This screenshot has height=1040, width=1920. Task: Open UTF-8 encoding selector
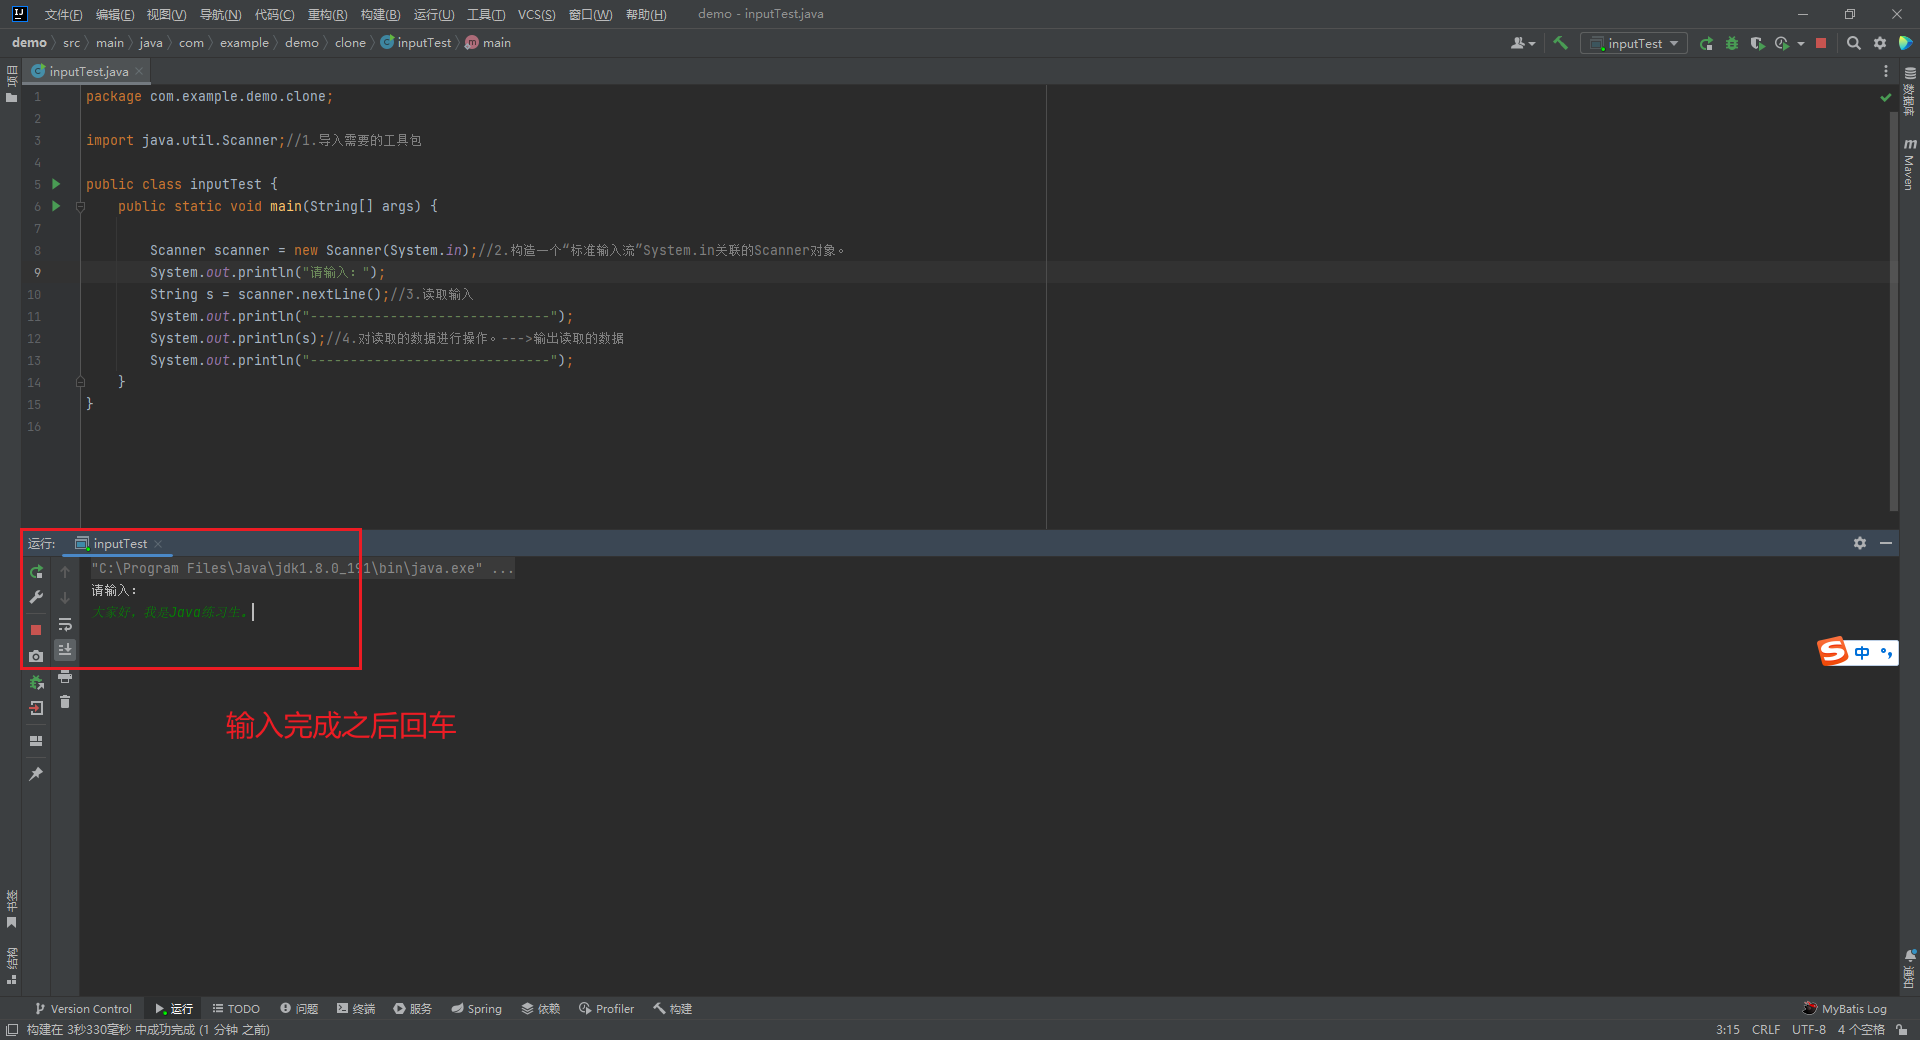click(x=1809, y=1029)
